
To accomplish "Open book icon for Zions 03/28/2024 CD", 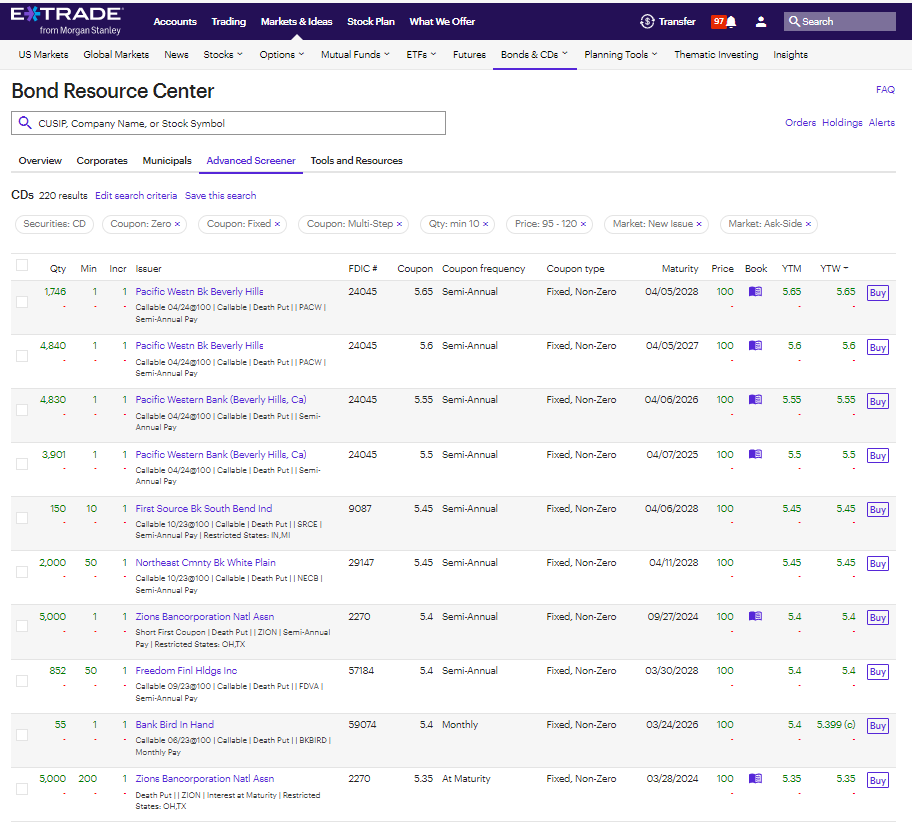I will point(755,778).
